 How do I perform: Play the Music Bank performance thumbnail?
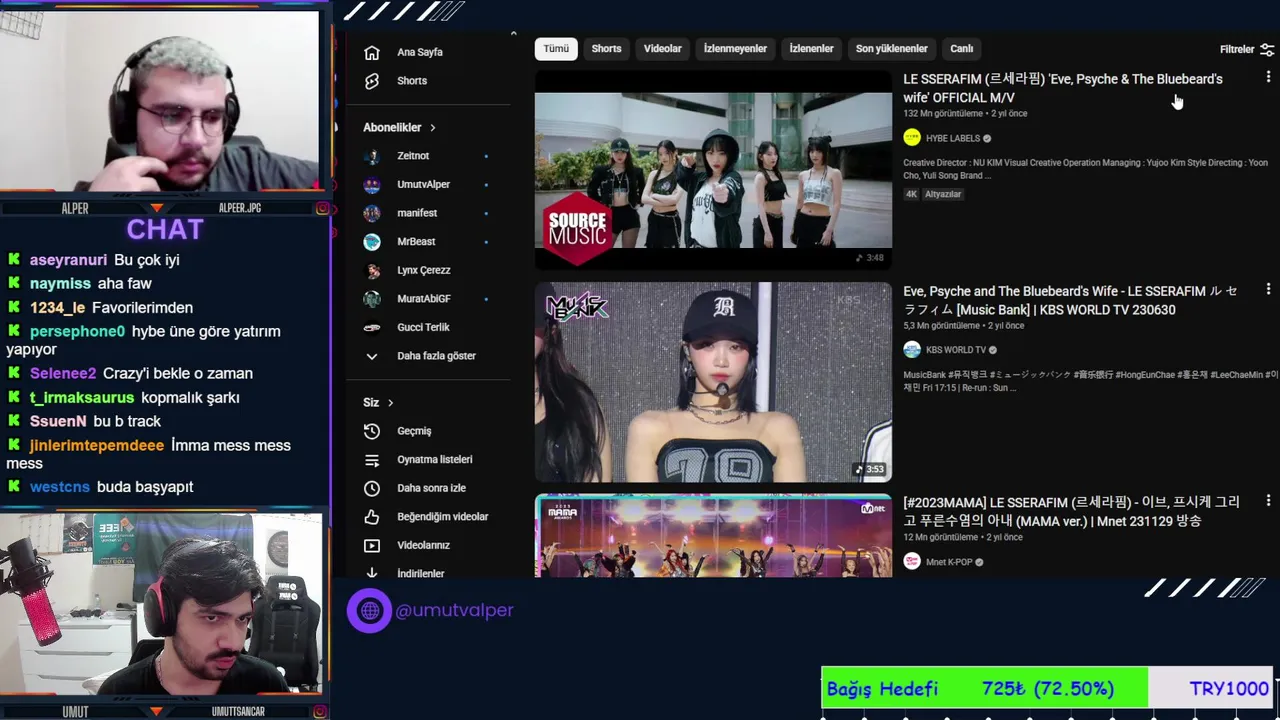click(x=713, y=382)
